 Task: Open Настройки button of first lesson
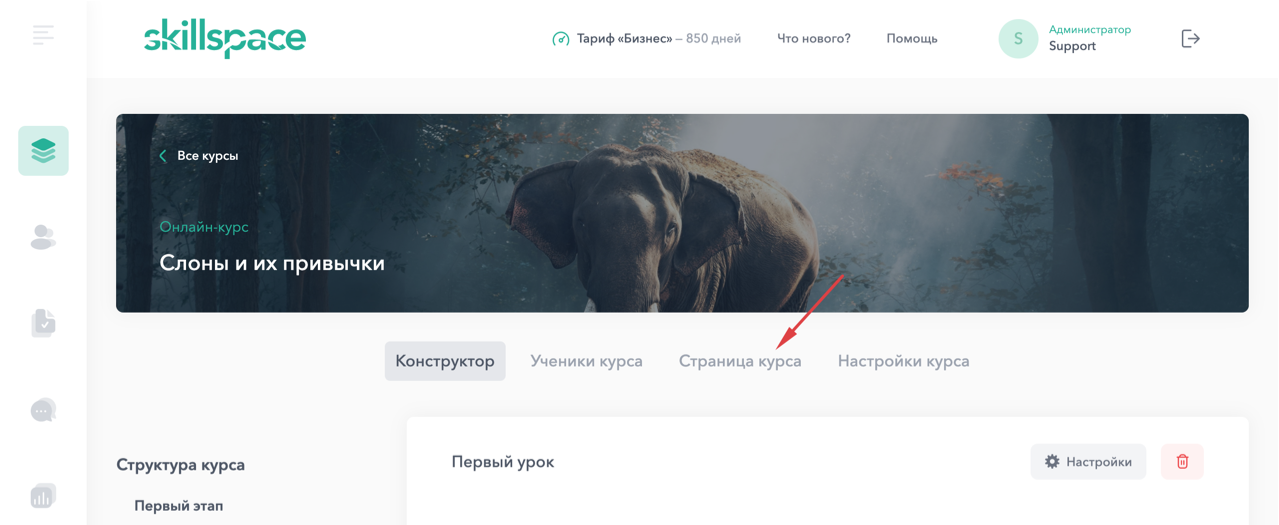pyautogui.click(x=1088, y=462)
